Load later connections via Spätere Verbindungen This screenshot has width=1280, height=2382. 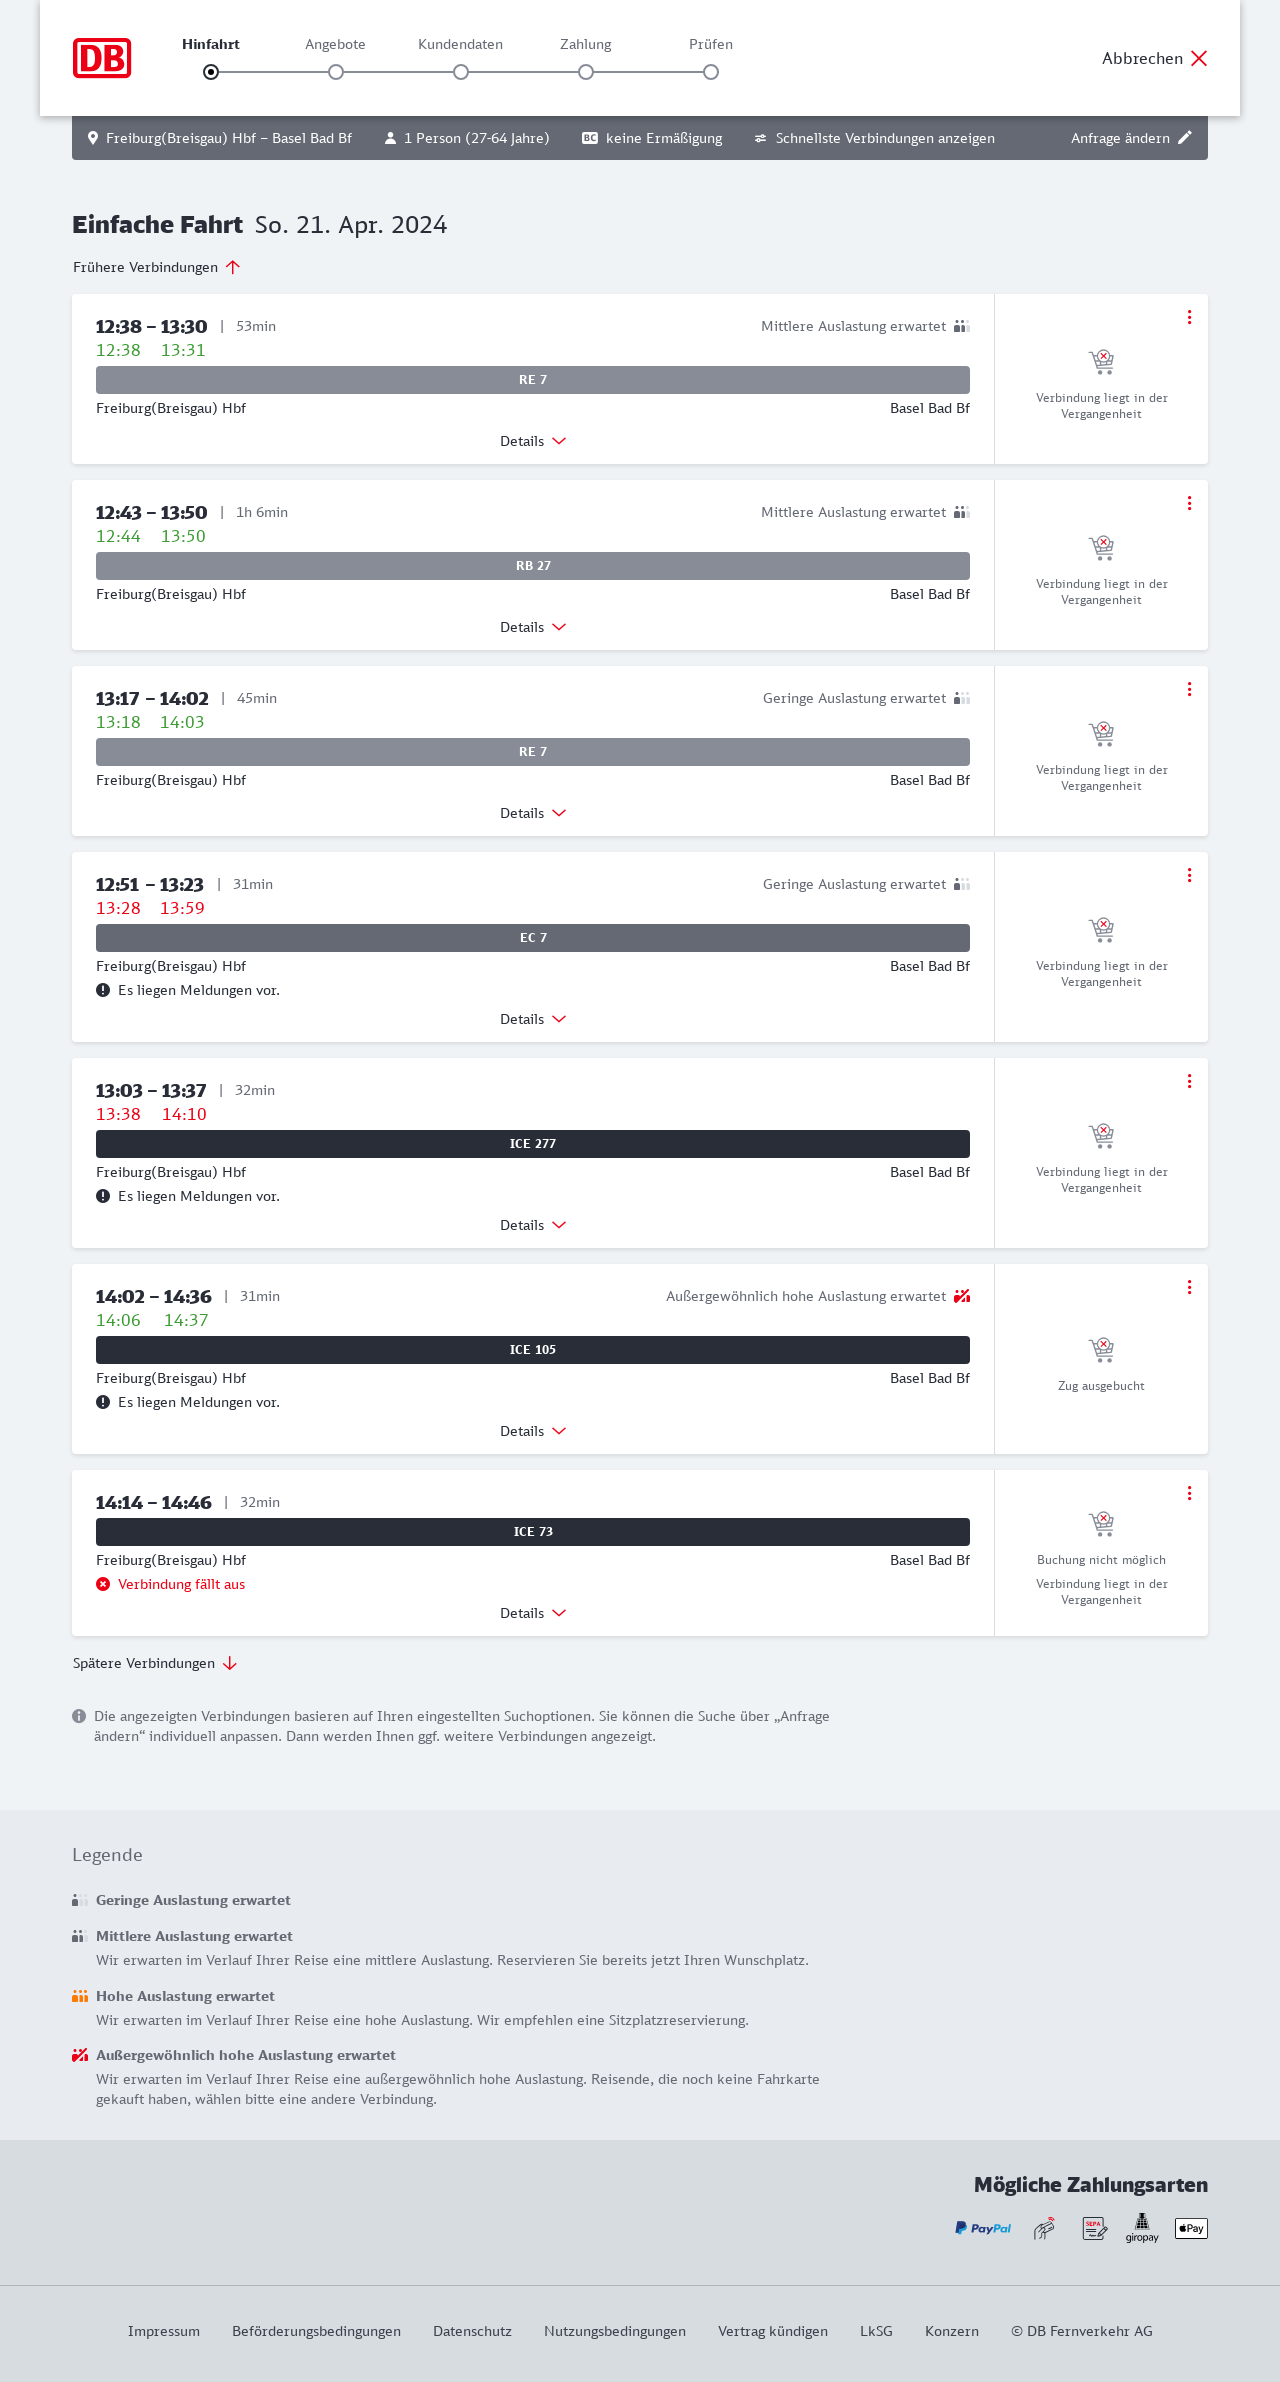click(155, 1663)
